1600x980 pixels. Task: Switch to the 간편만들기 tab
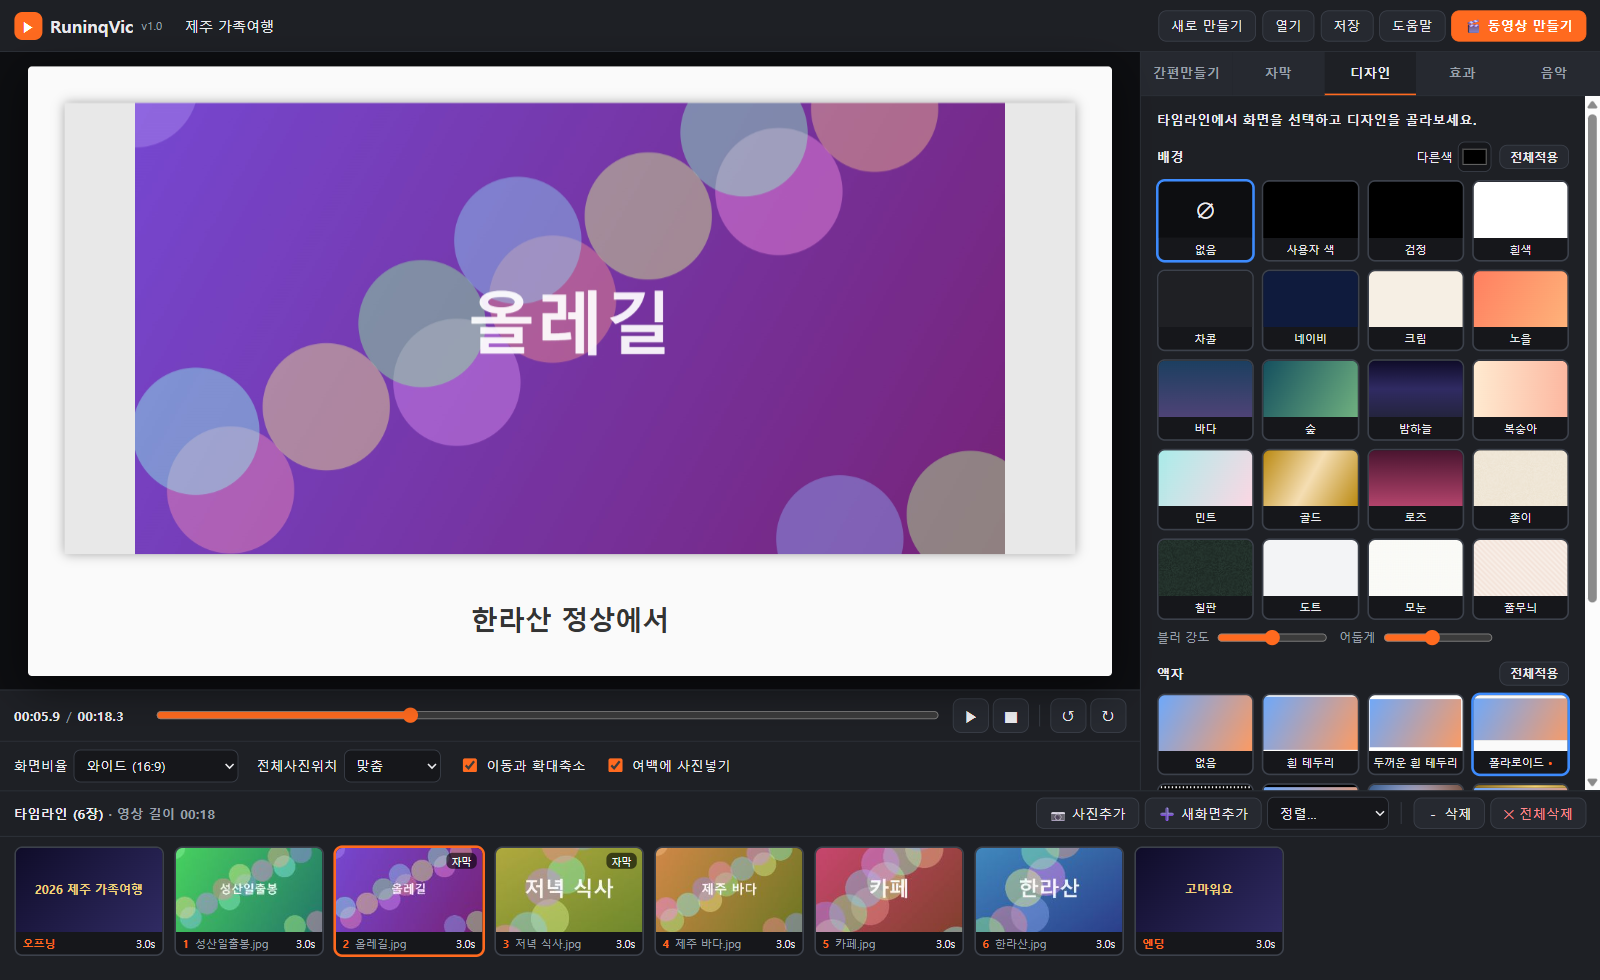[x=1186, y=73]
